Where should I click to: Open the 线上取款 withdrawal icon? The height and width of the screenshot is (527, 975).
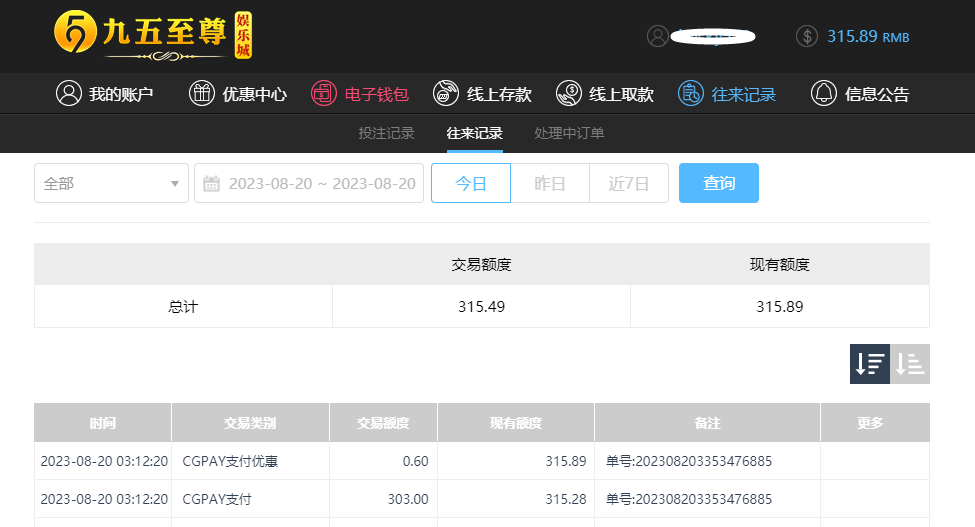(x=568, y=93)
